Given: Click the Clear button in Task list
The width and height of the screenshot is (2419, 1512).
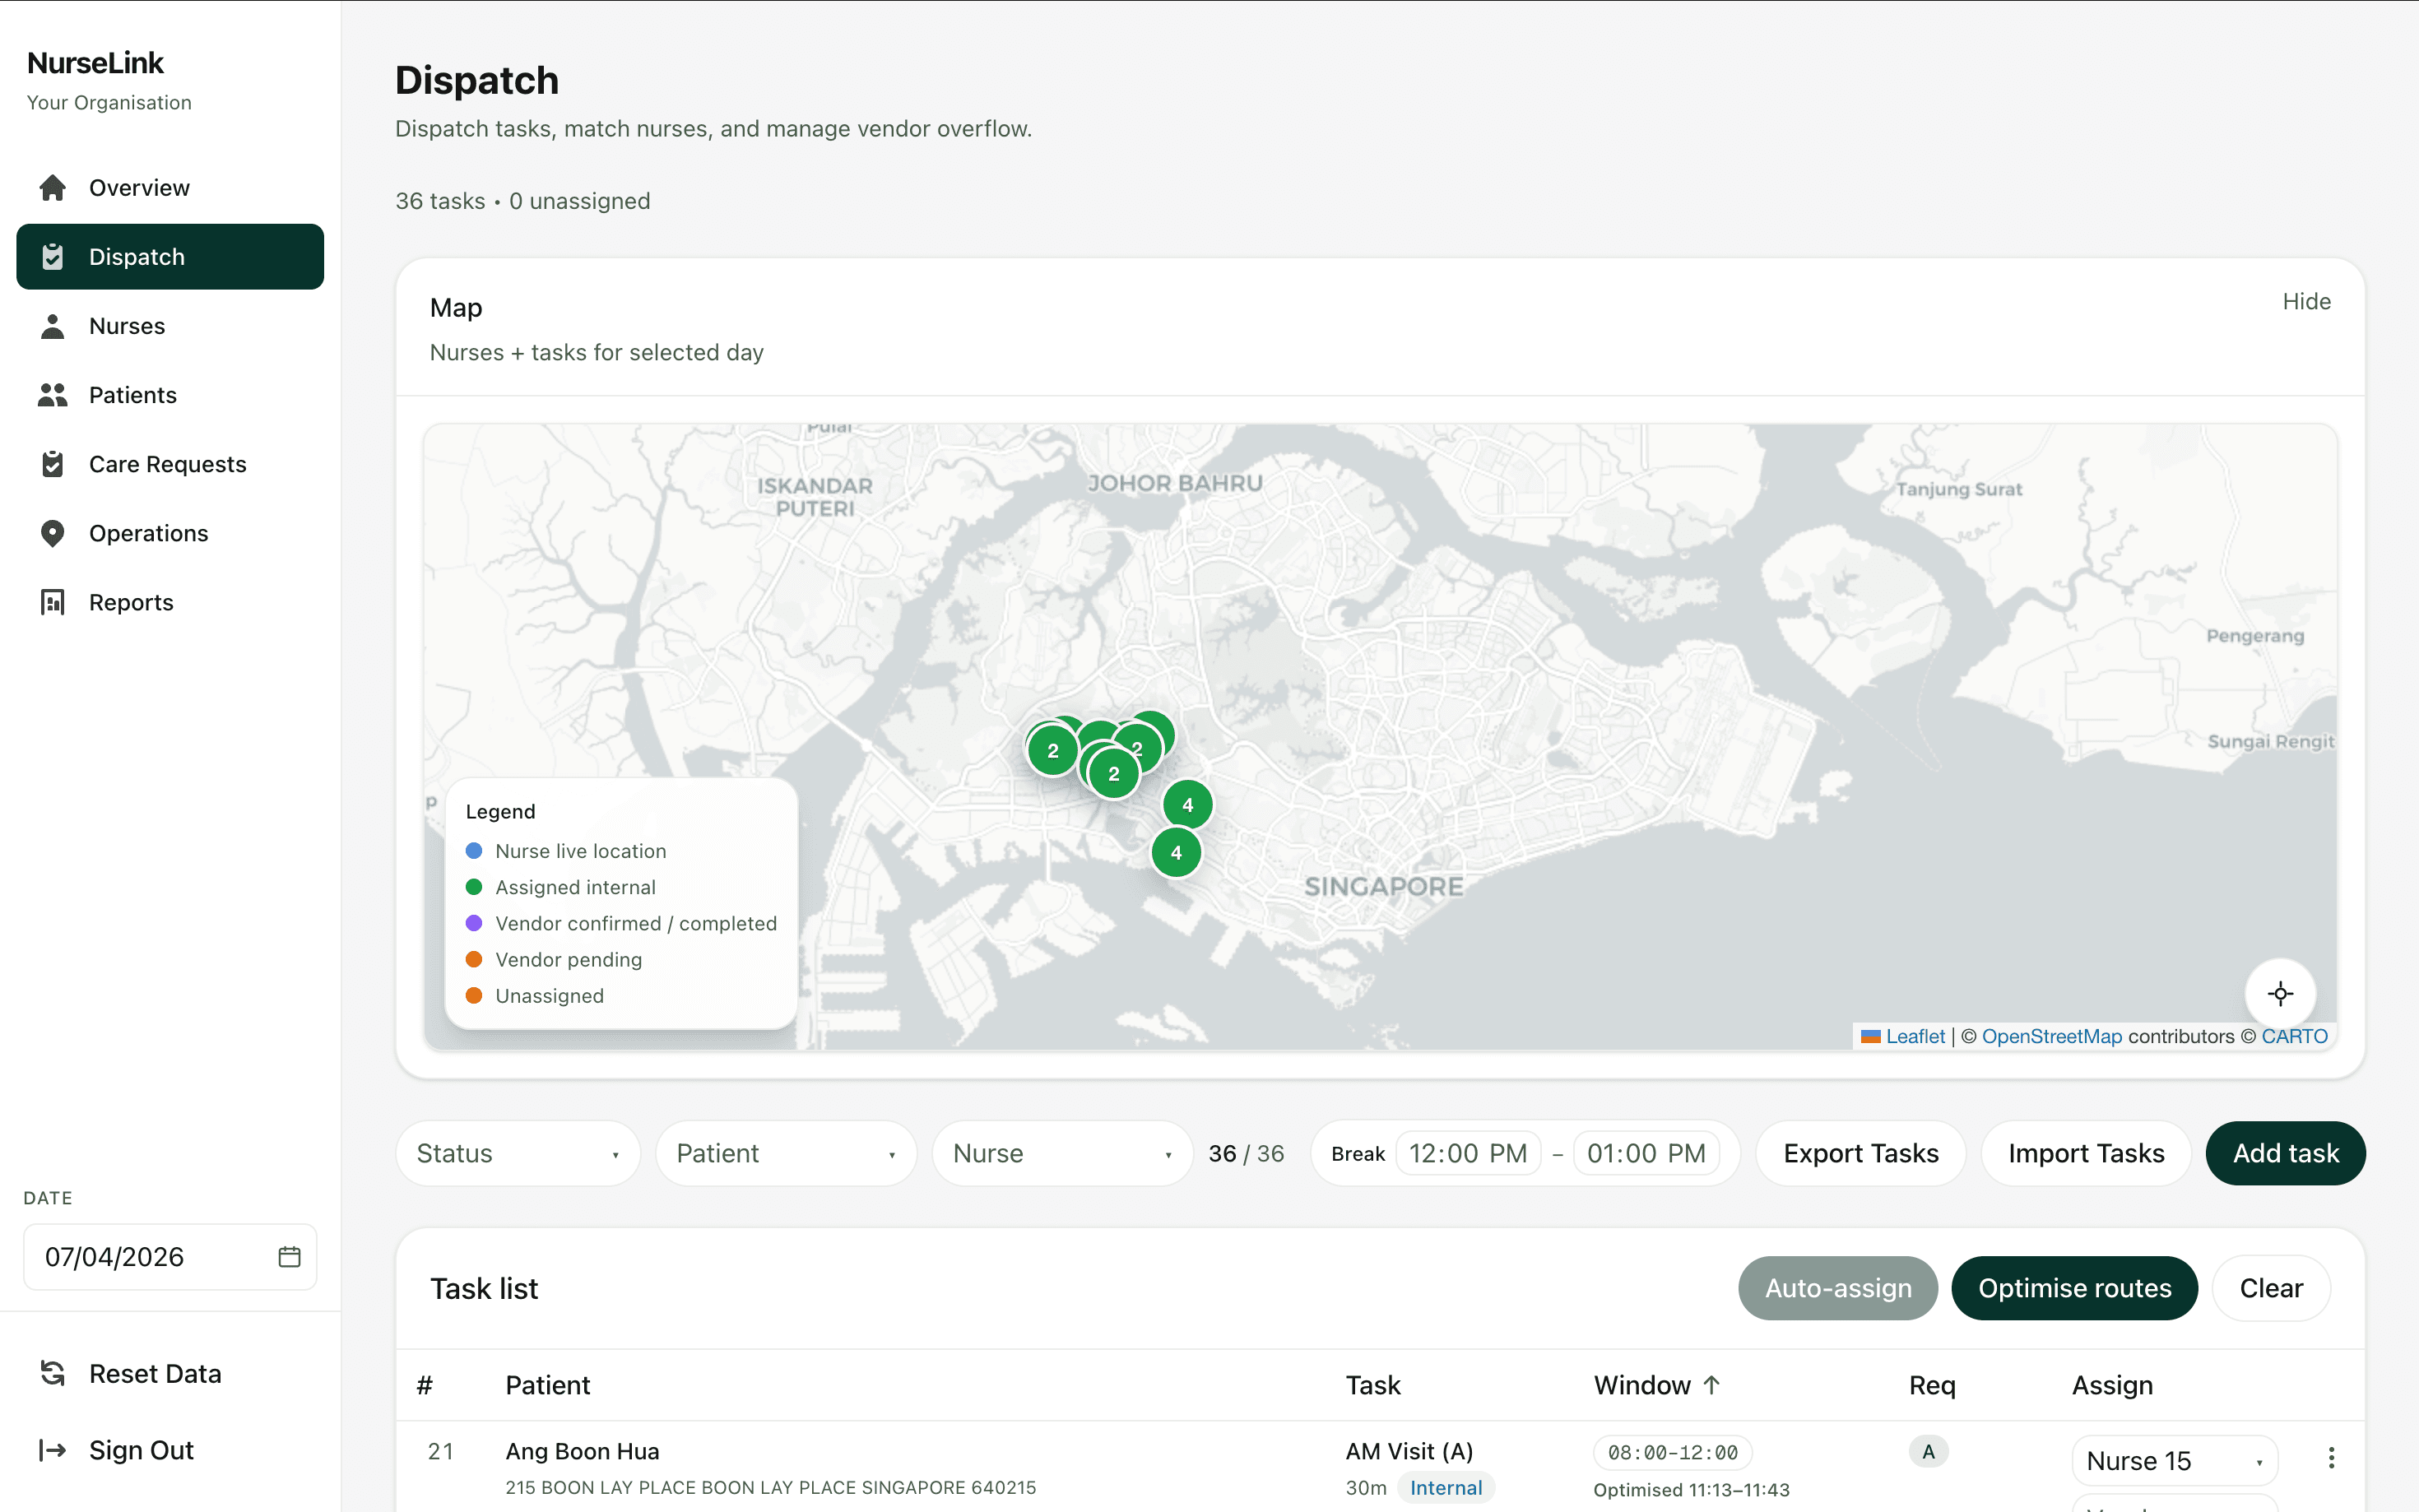Looking at the screenshot, I should click(x=2271, y=1288).
